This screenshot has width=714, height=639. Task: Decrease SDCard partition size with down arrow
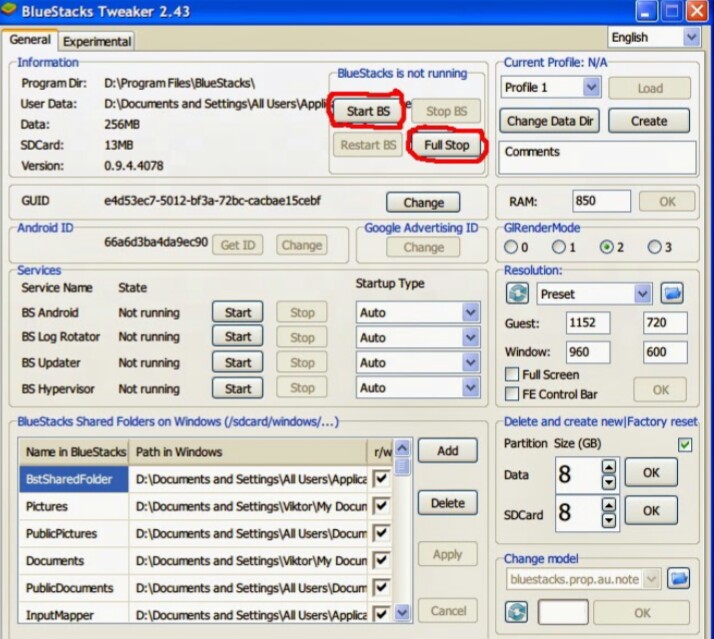click(607, 520)
